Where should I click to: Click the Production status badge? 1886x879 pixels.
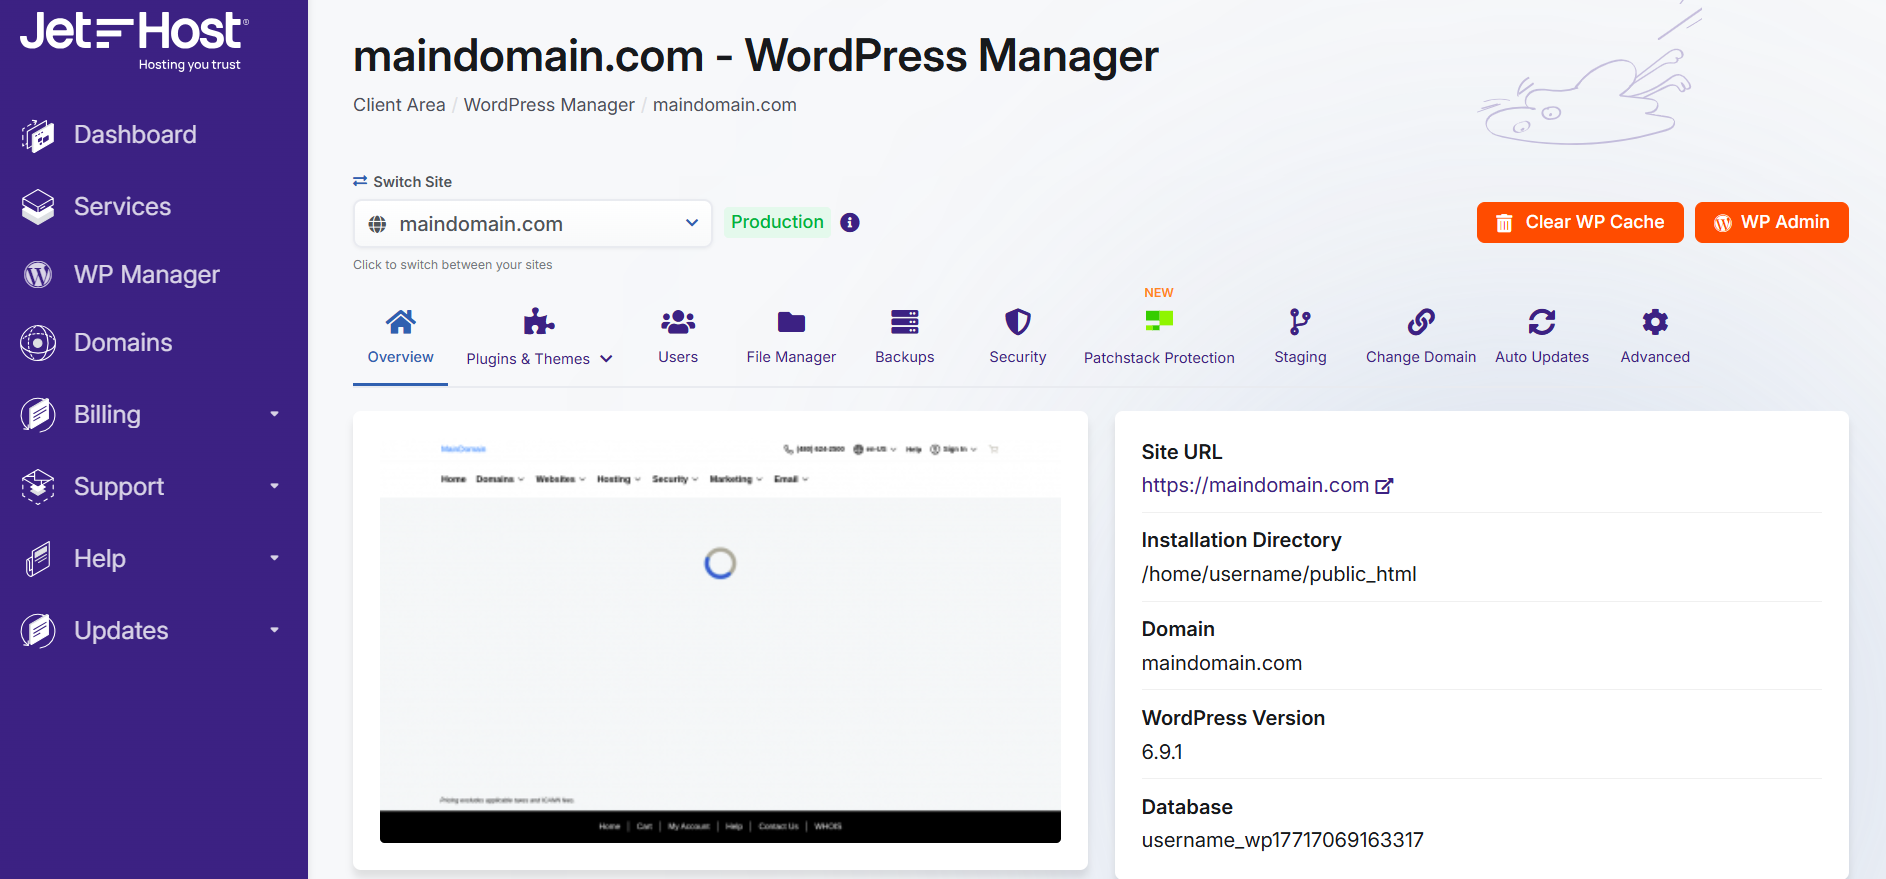tap(777, 222)
